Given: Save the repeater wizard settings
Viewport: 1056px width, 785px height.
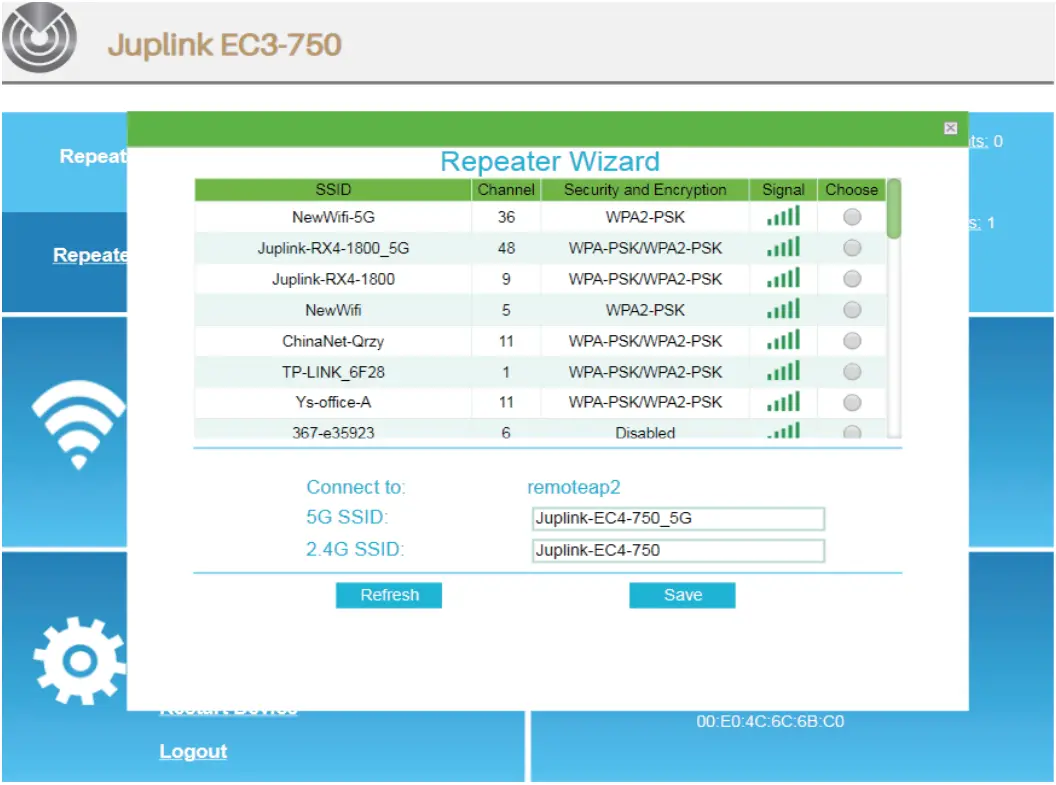Looking at the screenshot, I should point(682,595).
